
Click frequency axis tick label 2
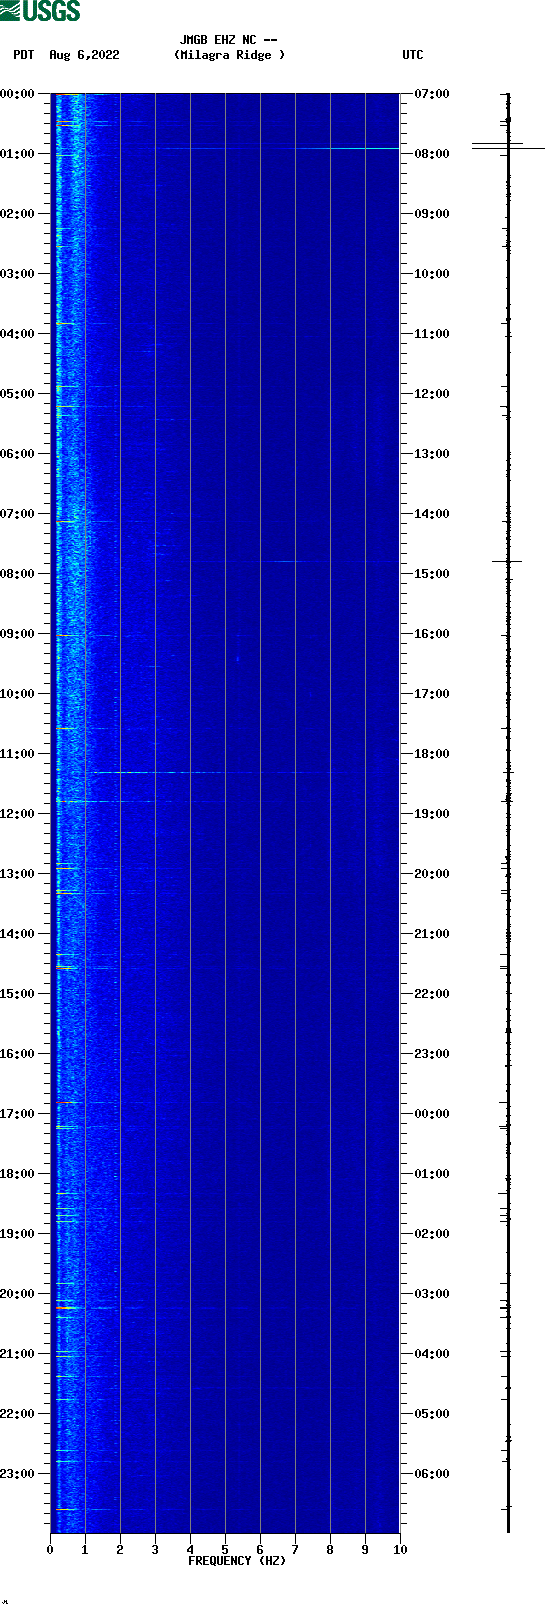pos(120,1550)
